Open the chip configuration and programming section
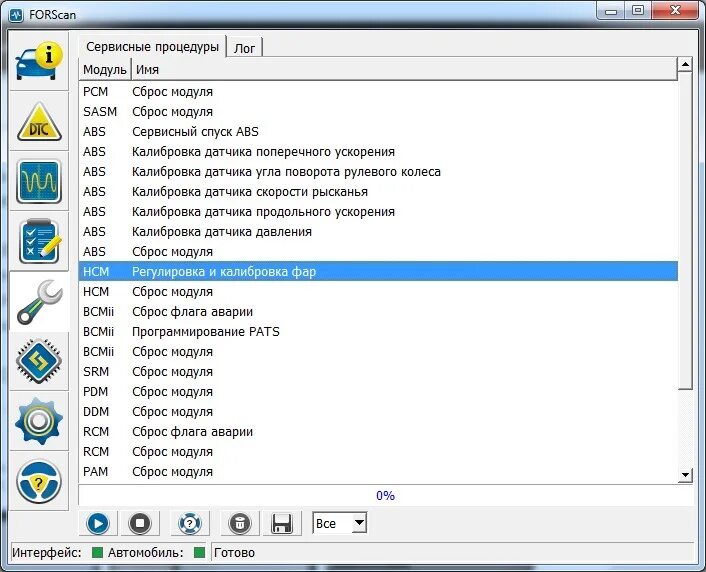The height and width of the screenshot is (572, 706). pyautogui.click(x=39, y=361)
